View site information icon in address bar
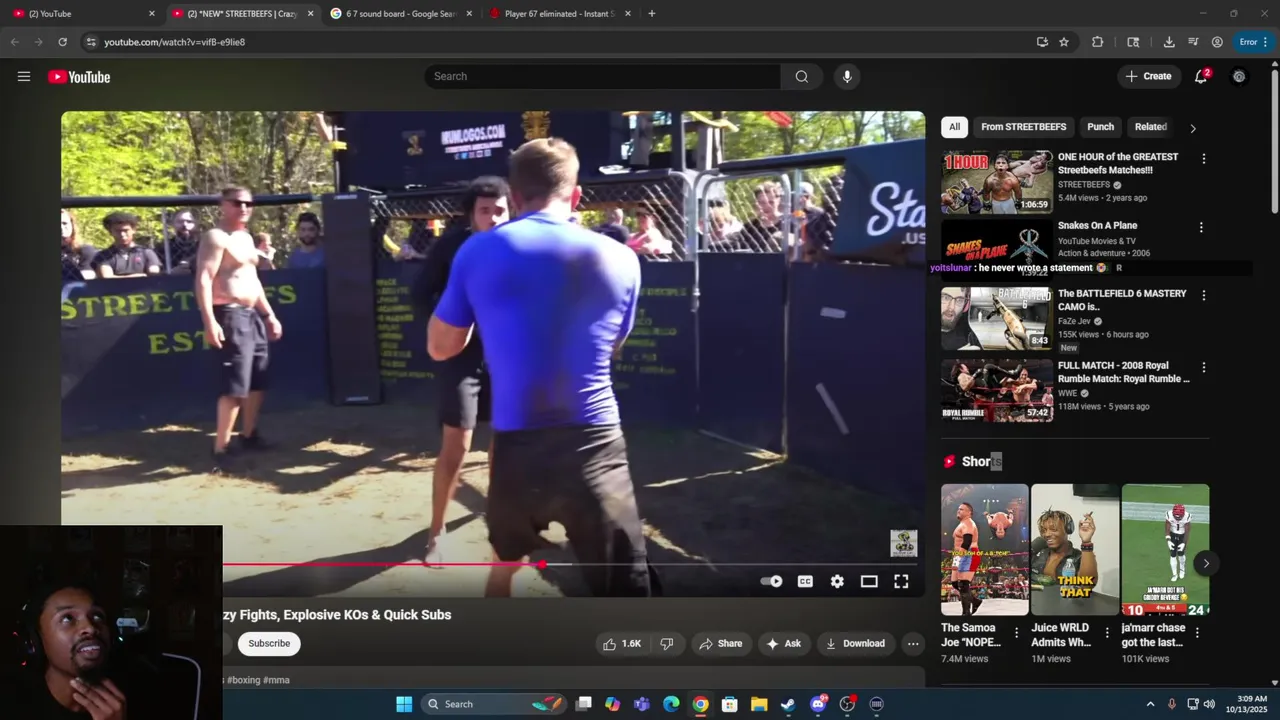This screenshot has width=1280, height=720. point(91,42)
